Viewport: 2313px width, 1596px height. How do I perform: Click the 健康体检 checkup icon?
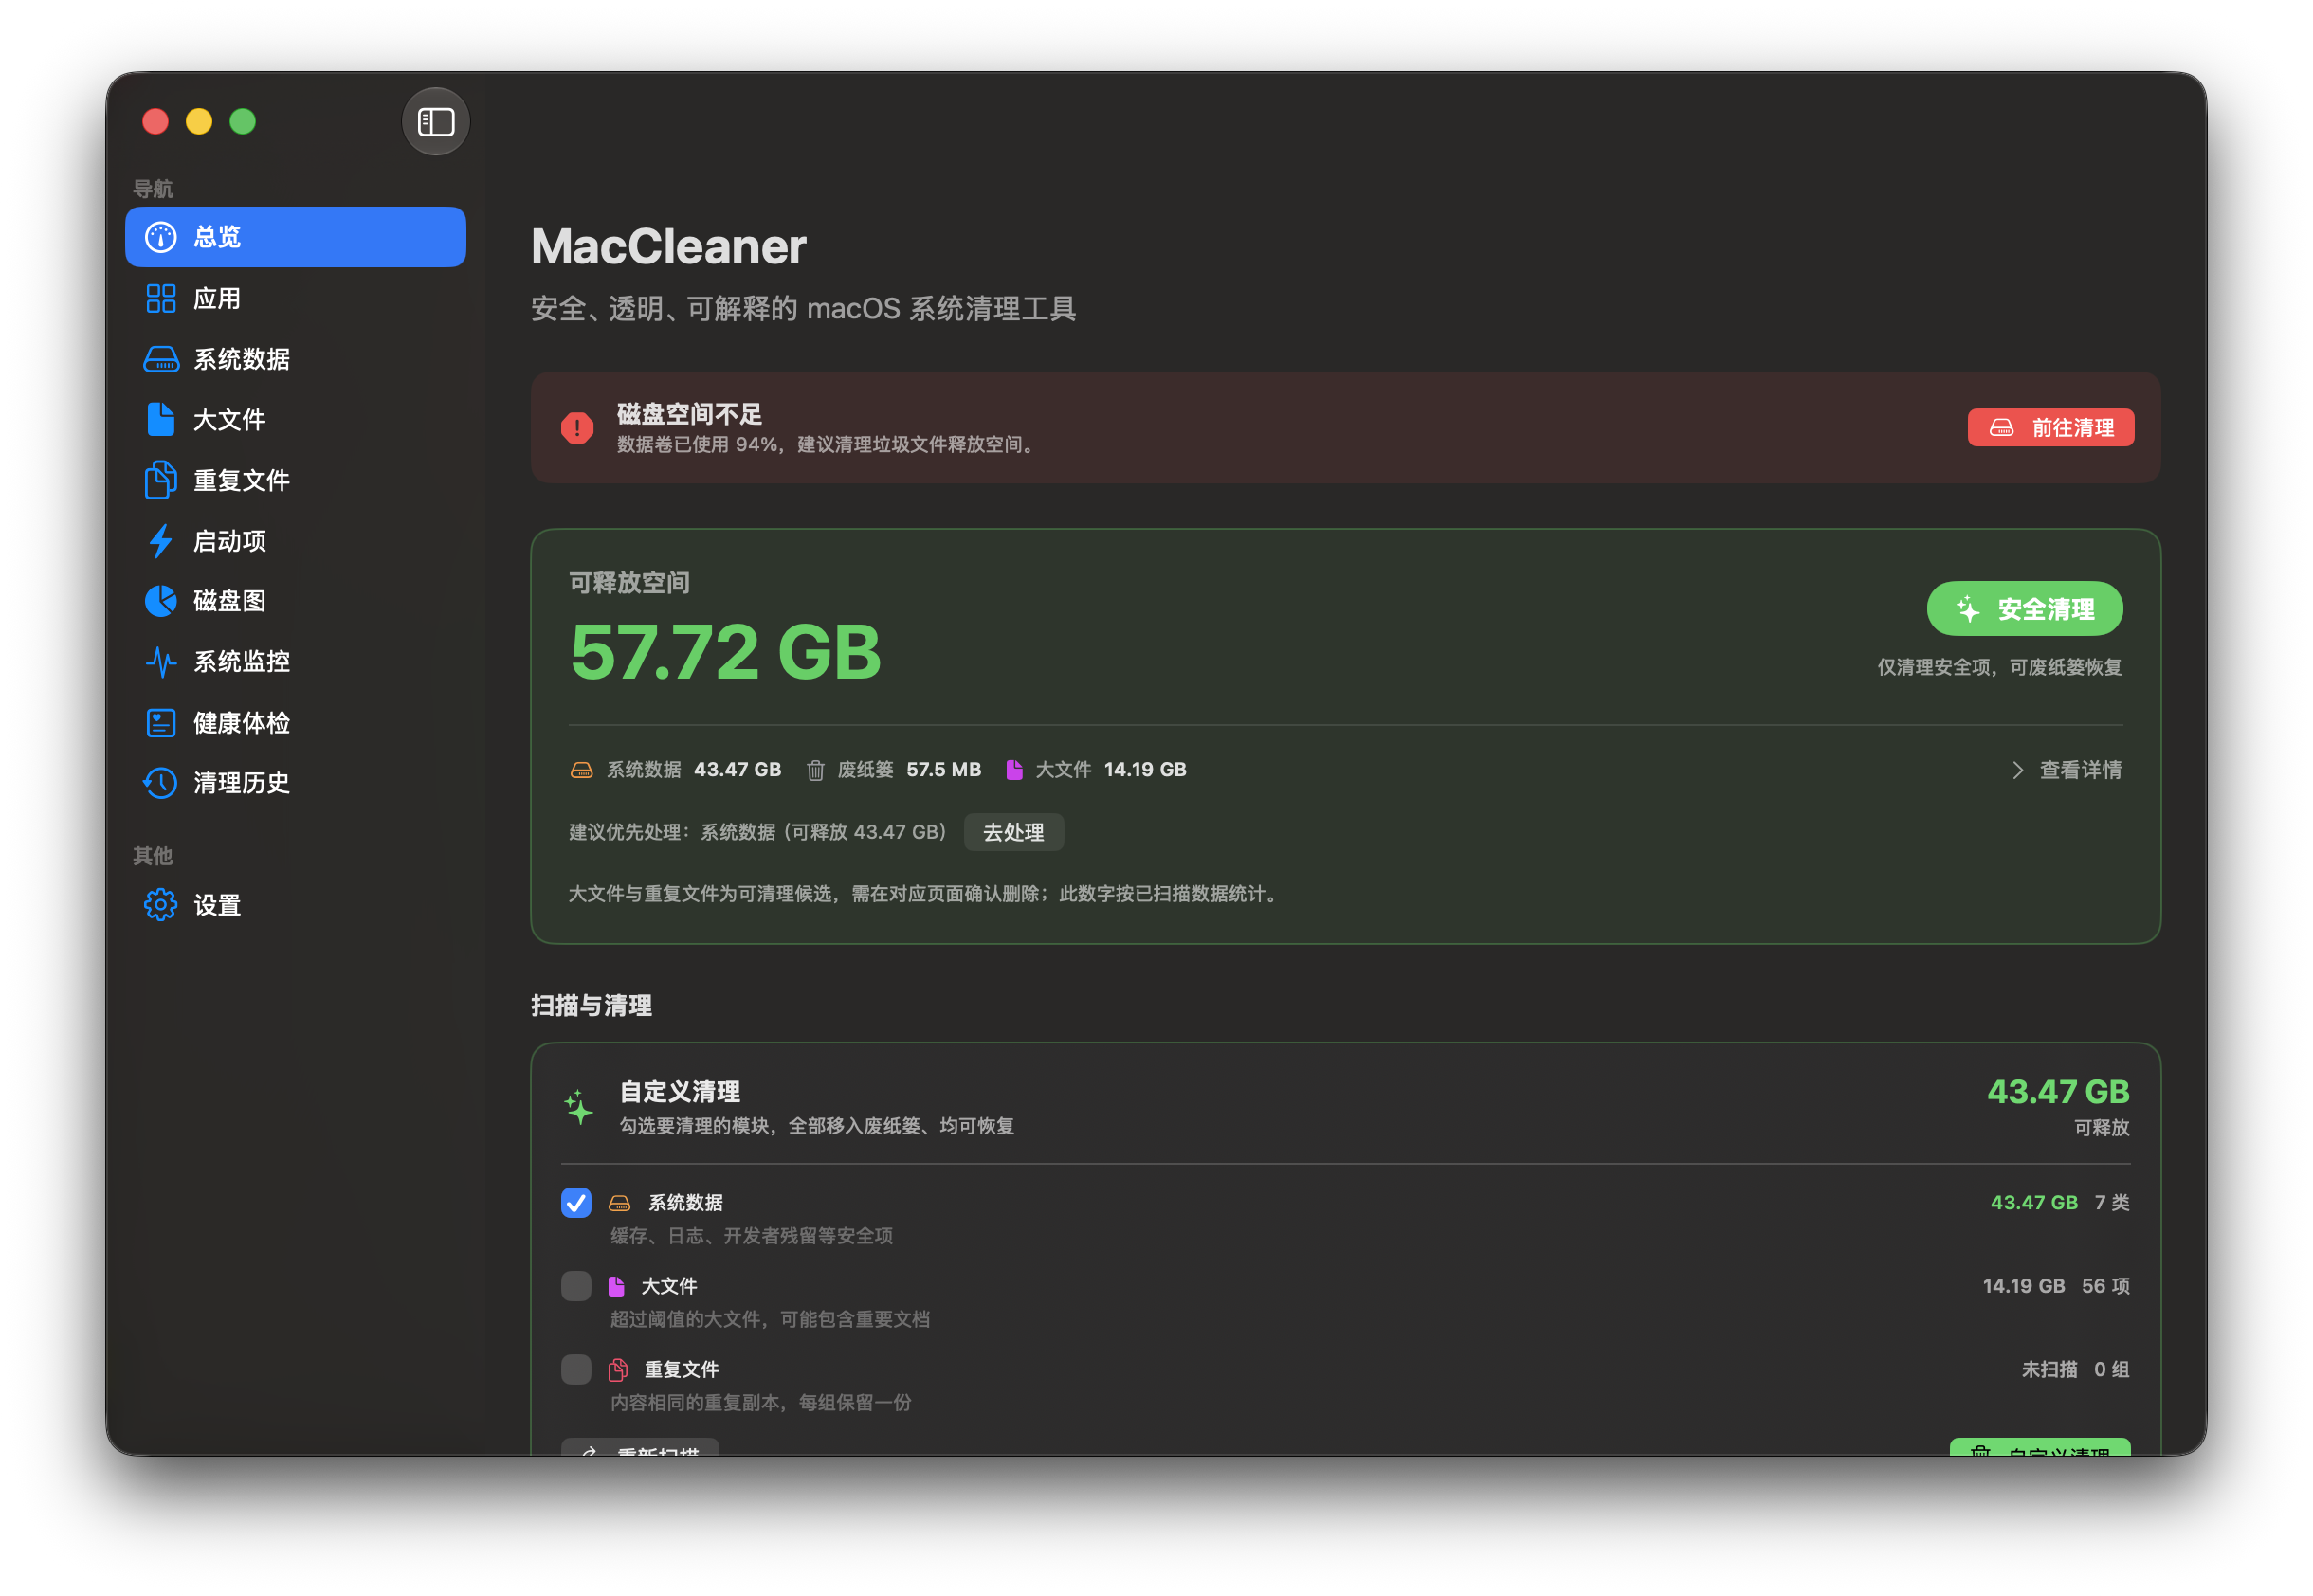161,723
